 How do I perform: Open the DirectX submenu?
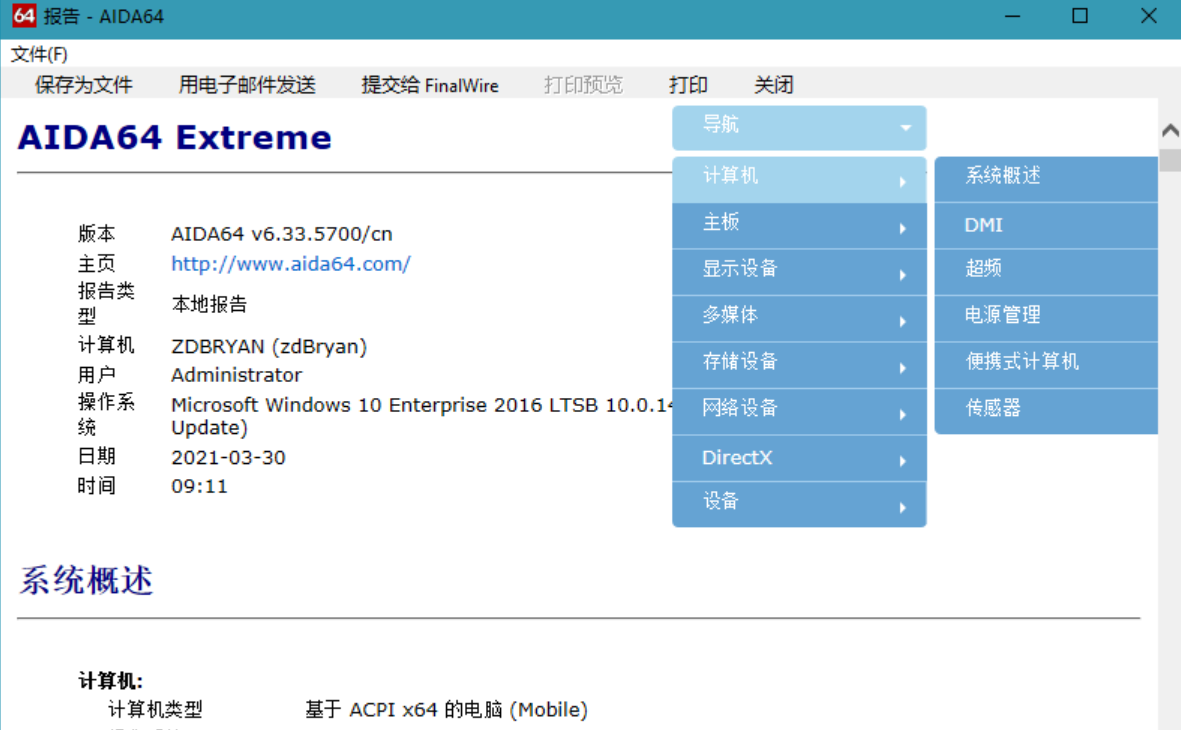click(799, 460)
